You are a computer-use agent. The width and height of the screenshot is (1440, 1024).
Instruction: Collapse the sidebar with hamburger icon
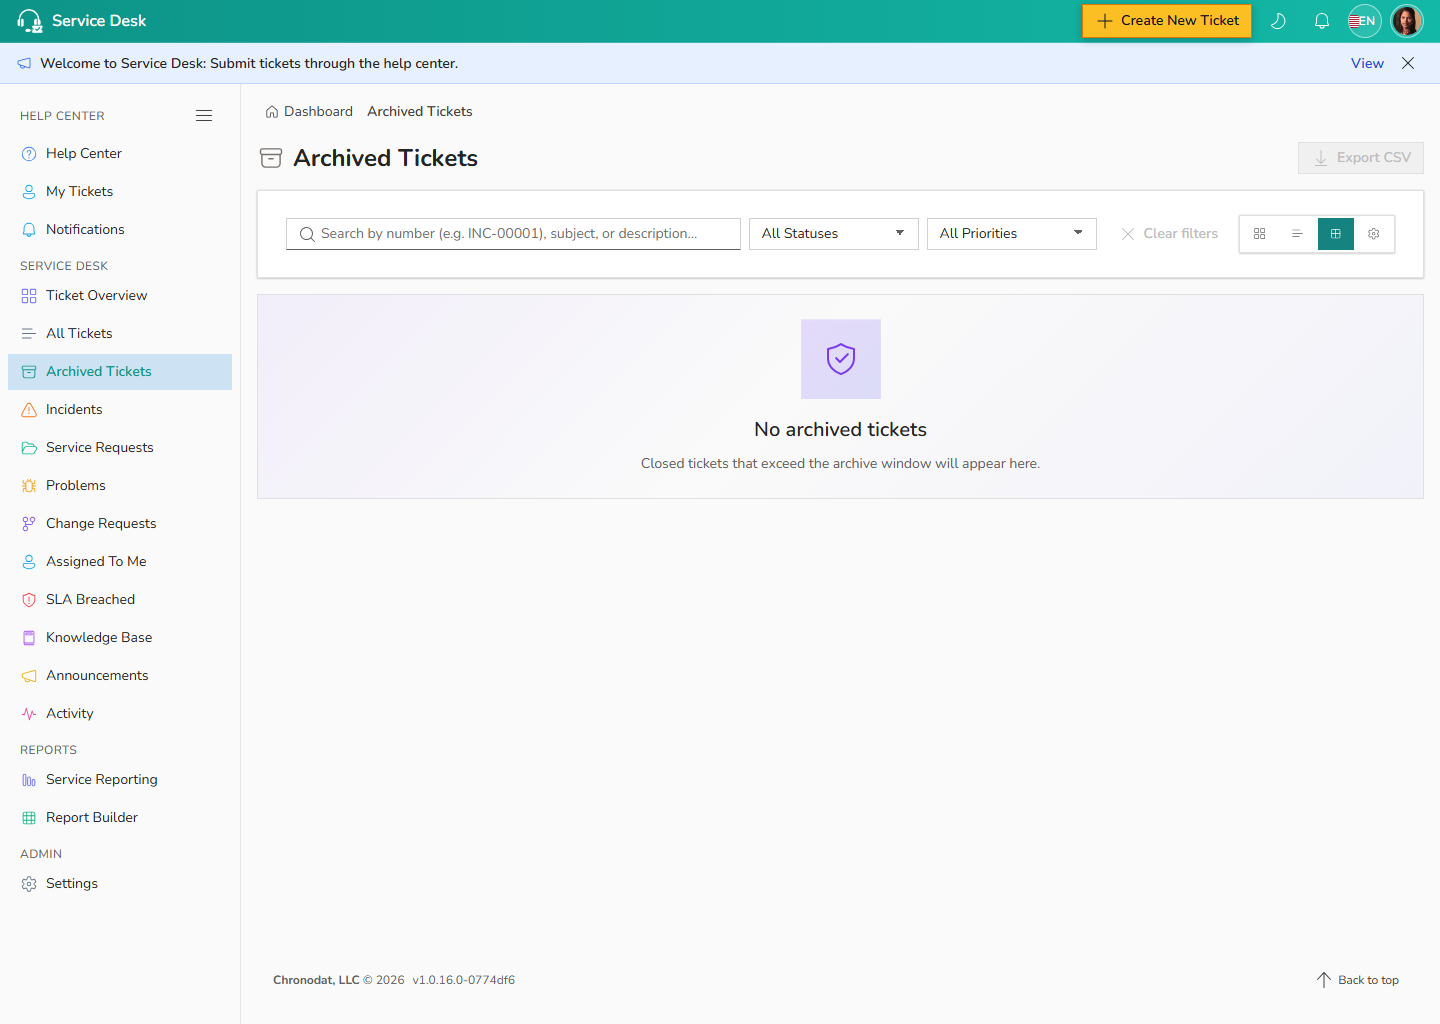point(204,116)
